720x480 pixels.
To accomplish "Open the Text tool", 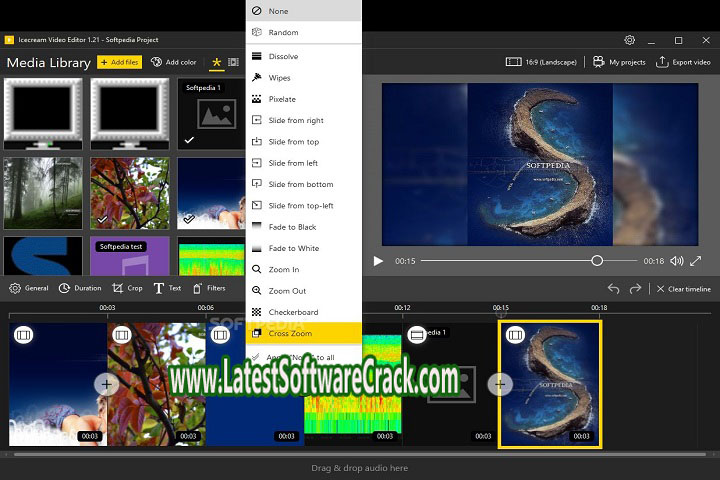I will (167, 288).
